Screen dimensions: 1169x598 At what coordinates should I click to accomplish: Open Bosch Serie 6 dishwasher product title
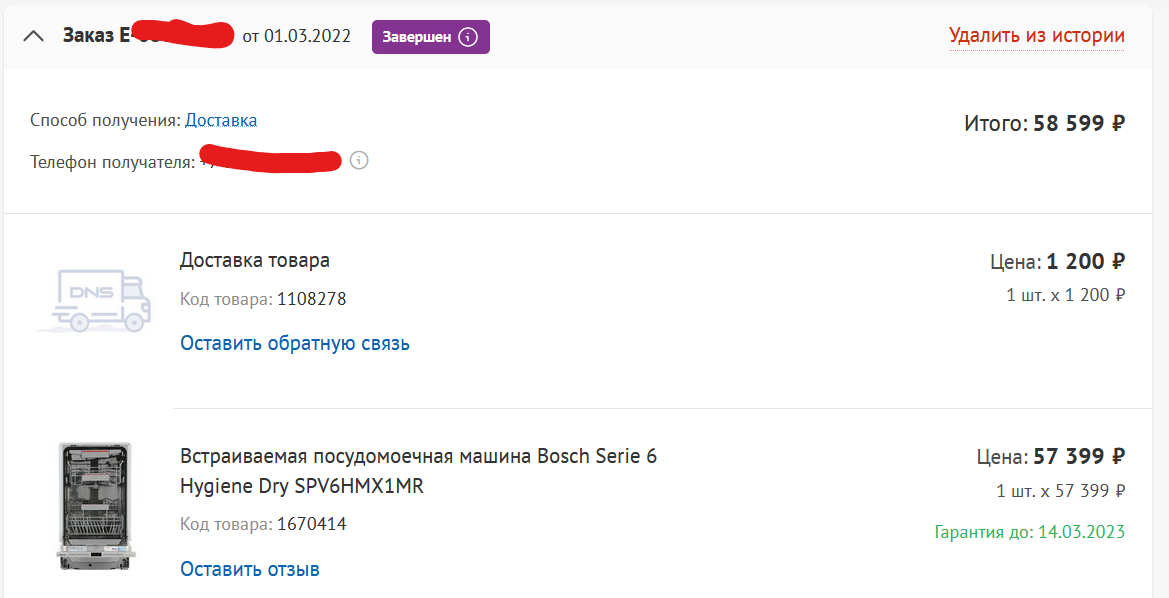pyautogui.click(x=418, y=471)
